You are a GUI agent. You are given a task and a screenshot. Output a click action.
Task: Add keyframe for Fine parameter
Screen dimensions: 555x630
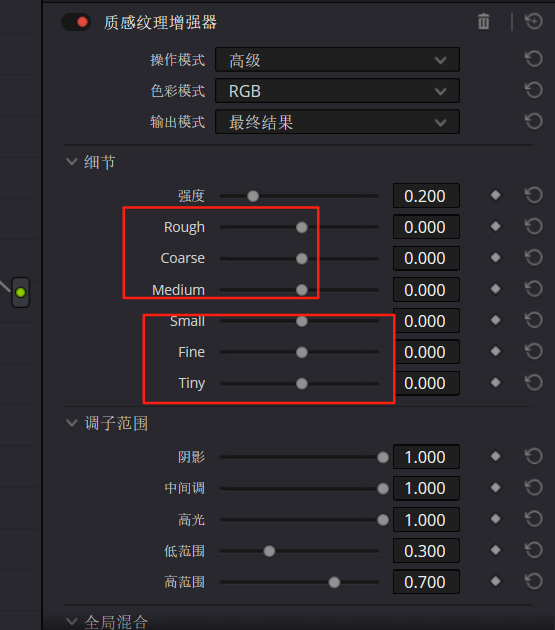[x=496, y=351]
